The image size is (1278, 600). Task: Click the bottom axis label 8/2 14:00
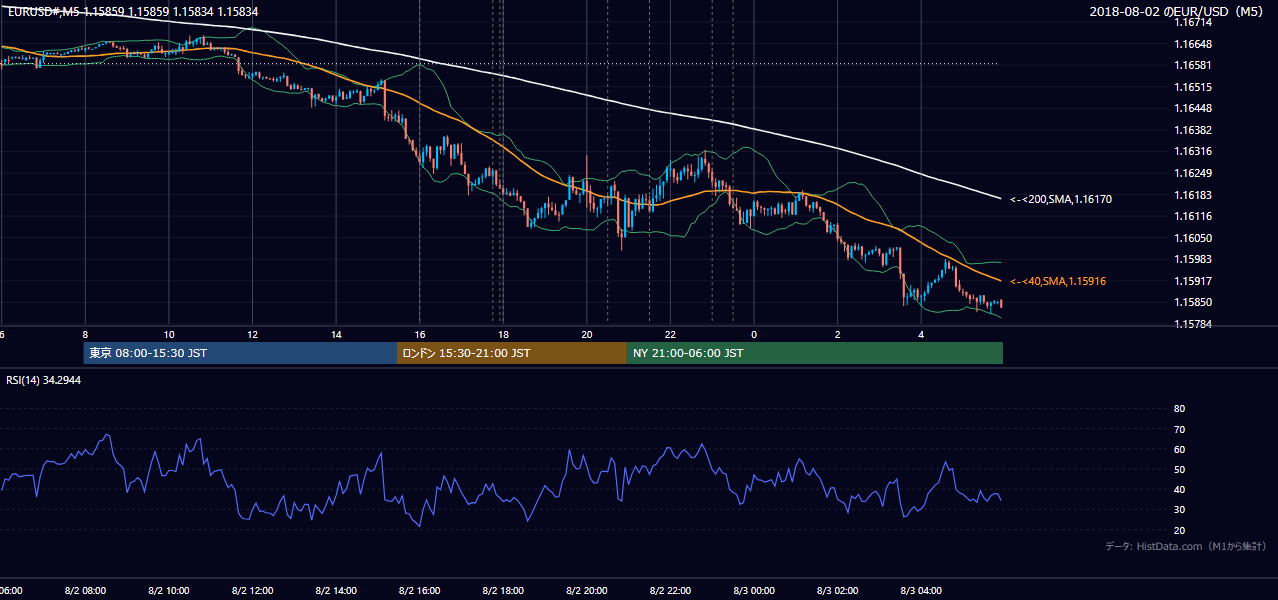coord(336,590)
